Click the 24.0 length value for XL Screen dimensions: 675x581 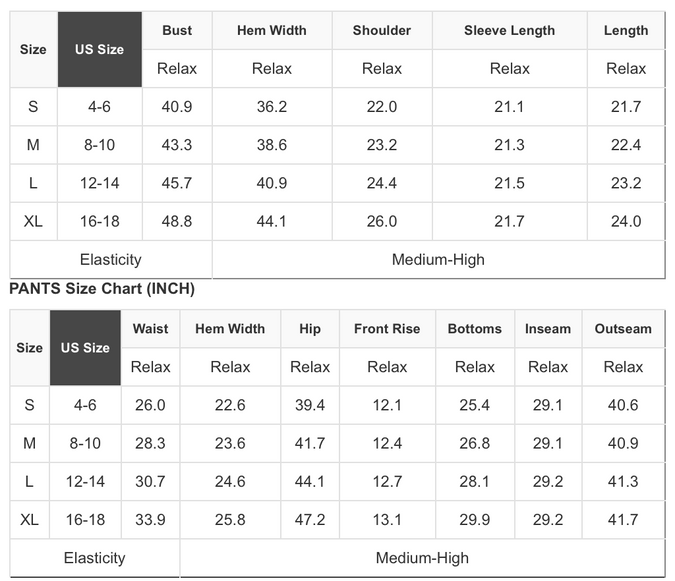[626, 221]
